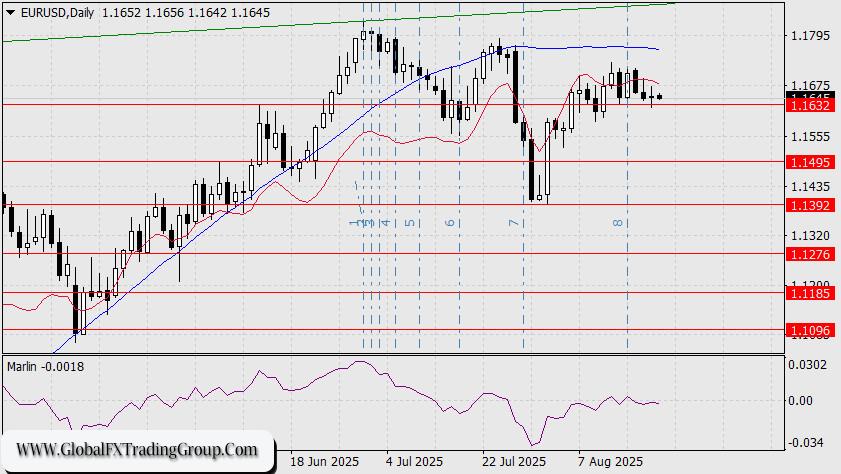Select time marker number 6
Screen dimensions: 841x474
point(451,223)
